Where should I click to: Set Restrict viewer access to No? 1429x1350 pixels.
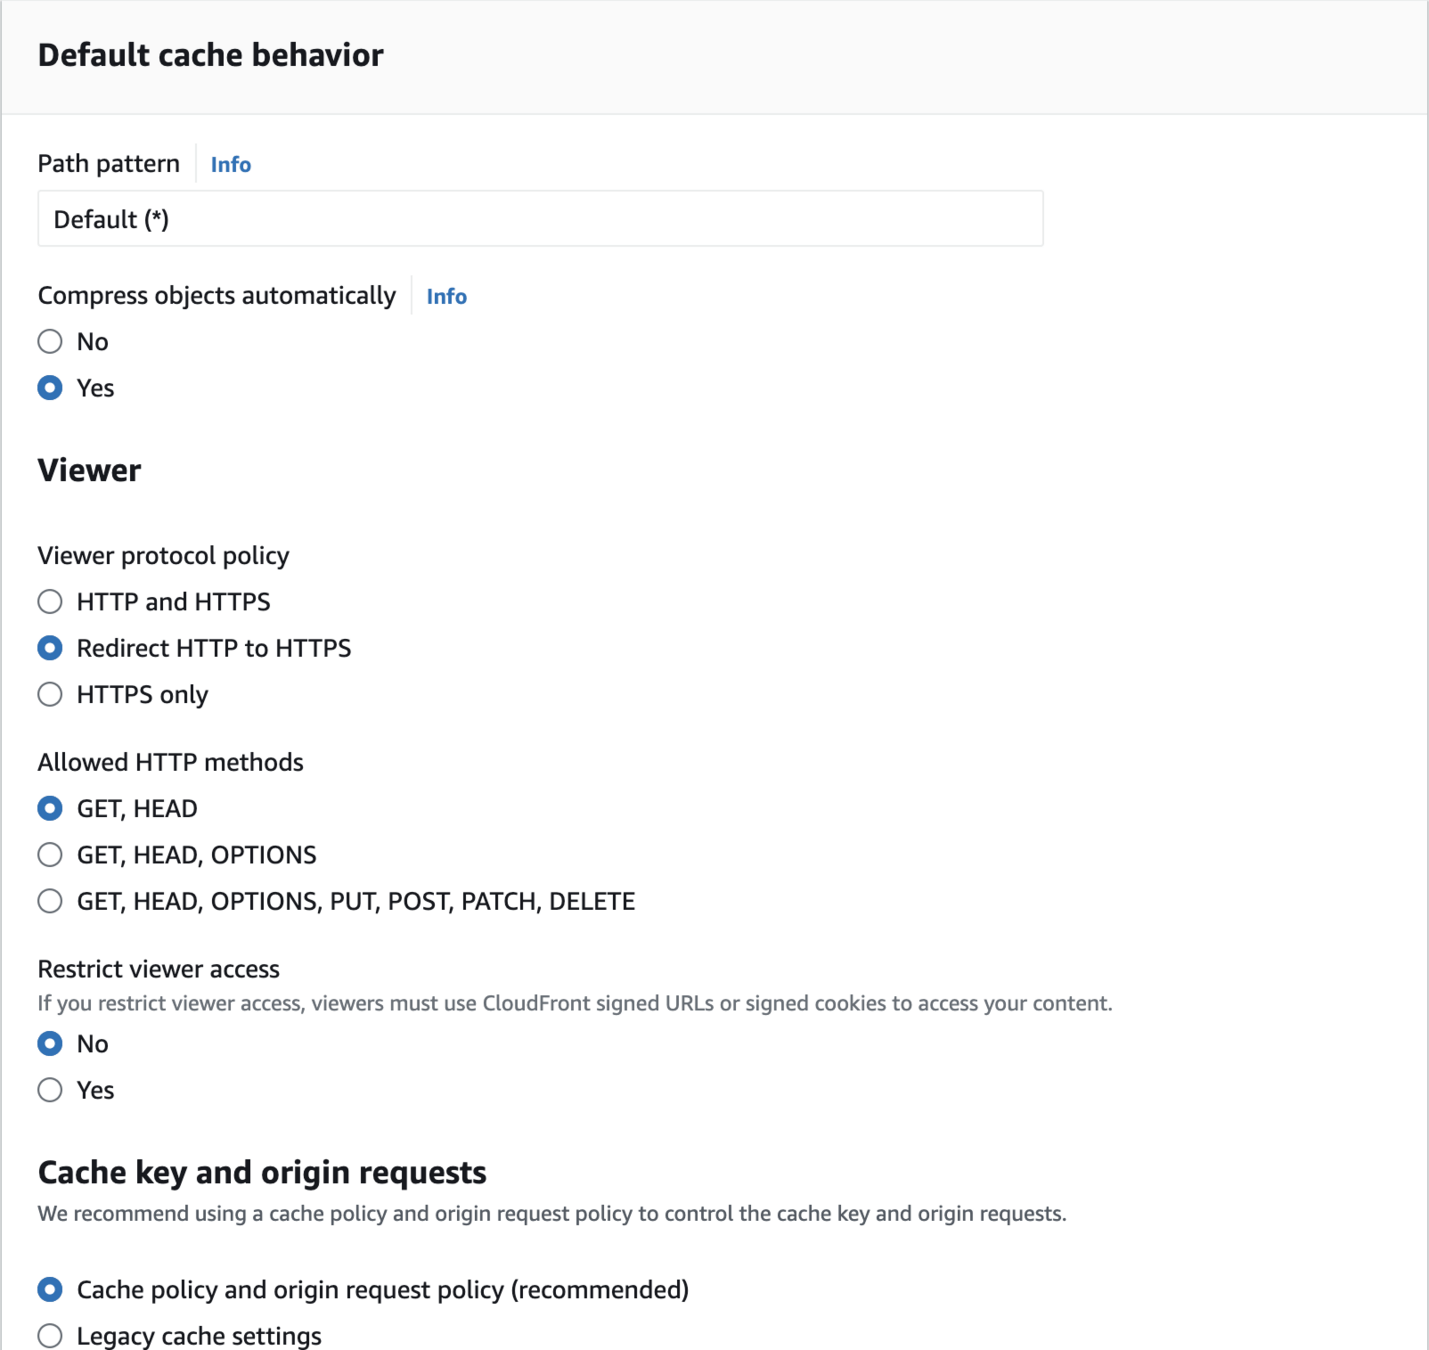[50, 1044]
